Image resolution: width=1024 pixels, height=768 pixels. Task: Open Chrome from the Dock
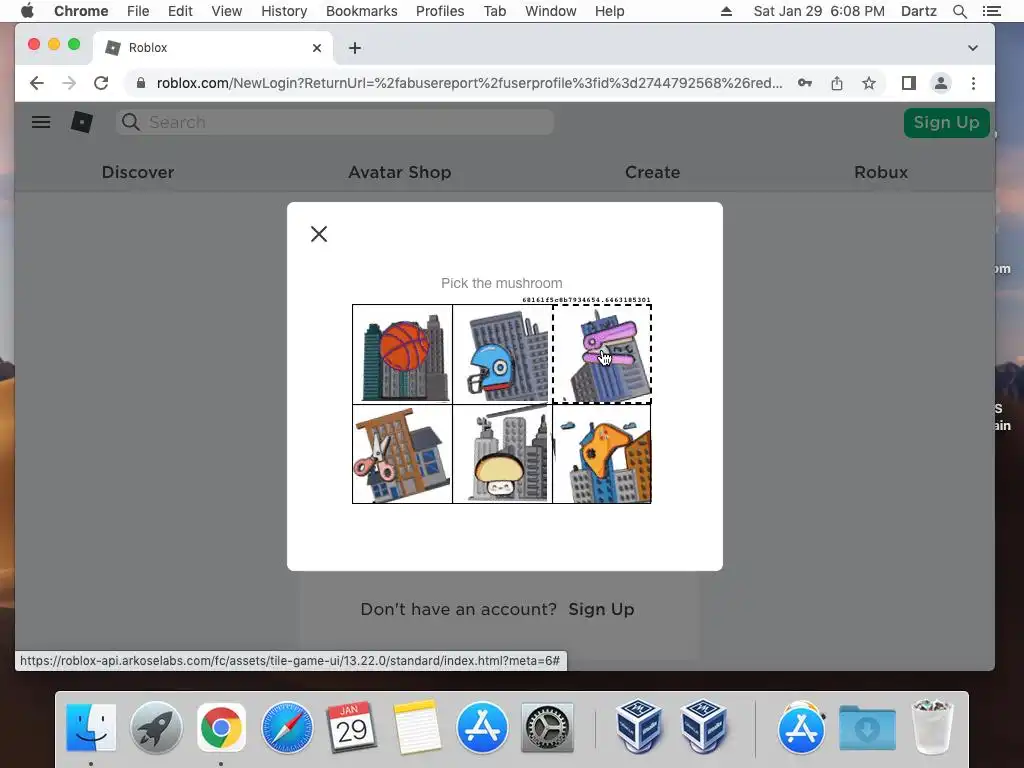click(x=221, y=728)
